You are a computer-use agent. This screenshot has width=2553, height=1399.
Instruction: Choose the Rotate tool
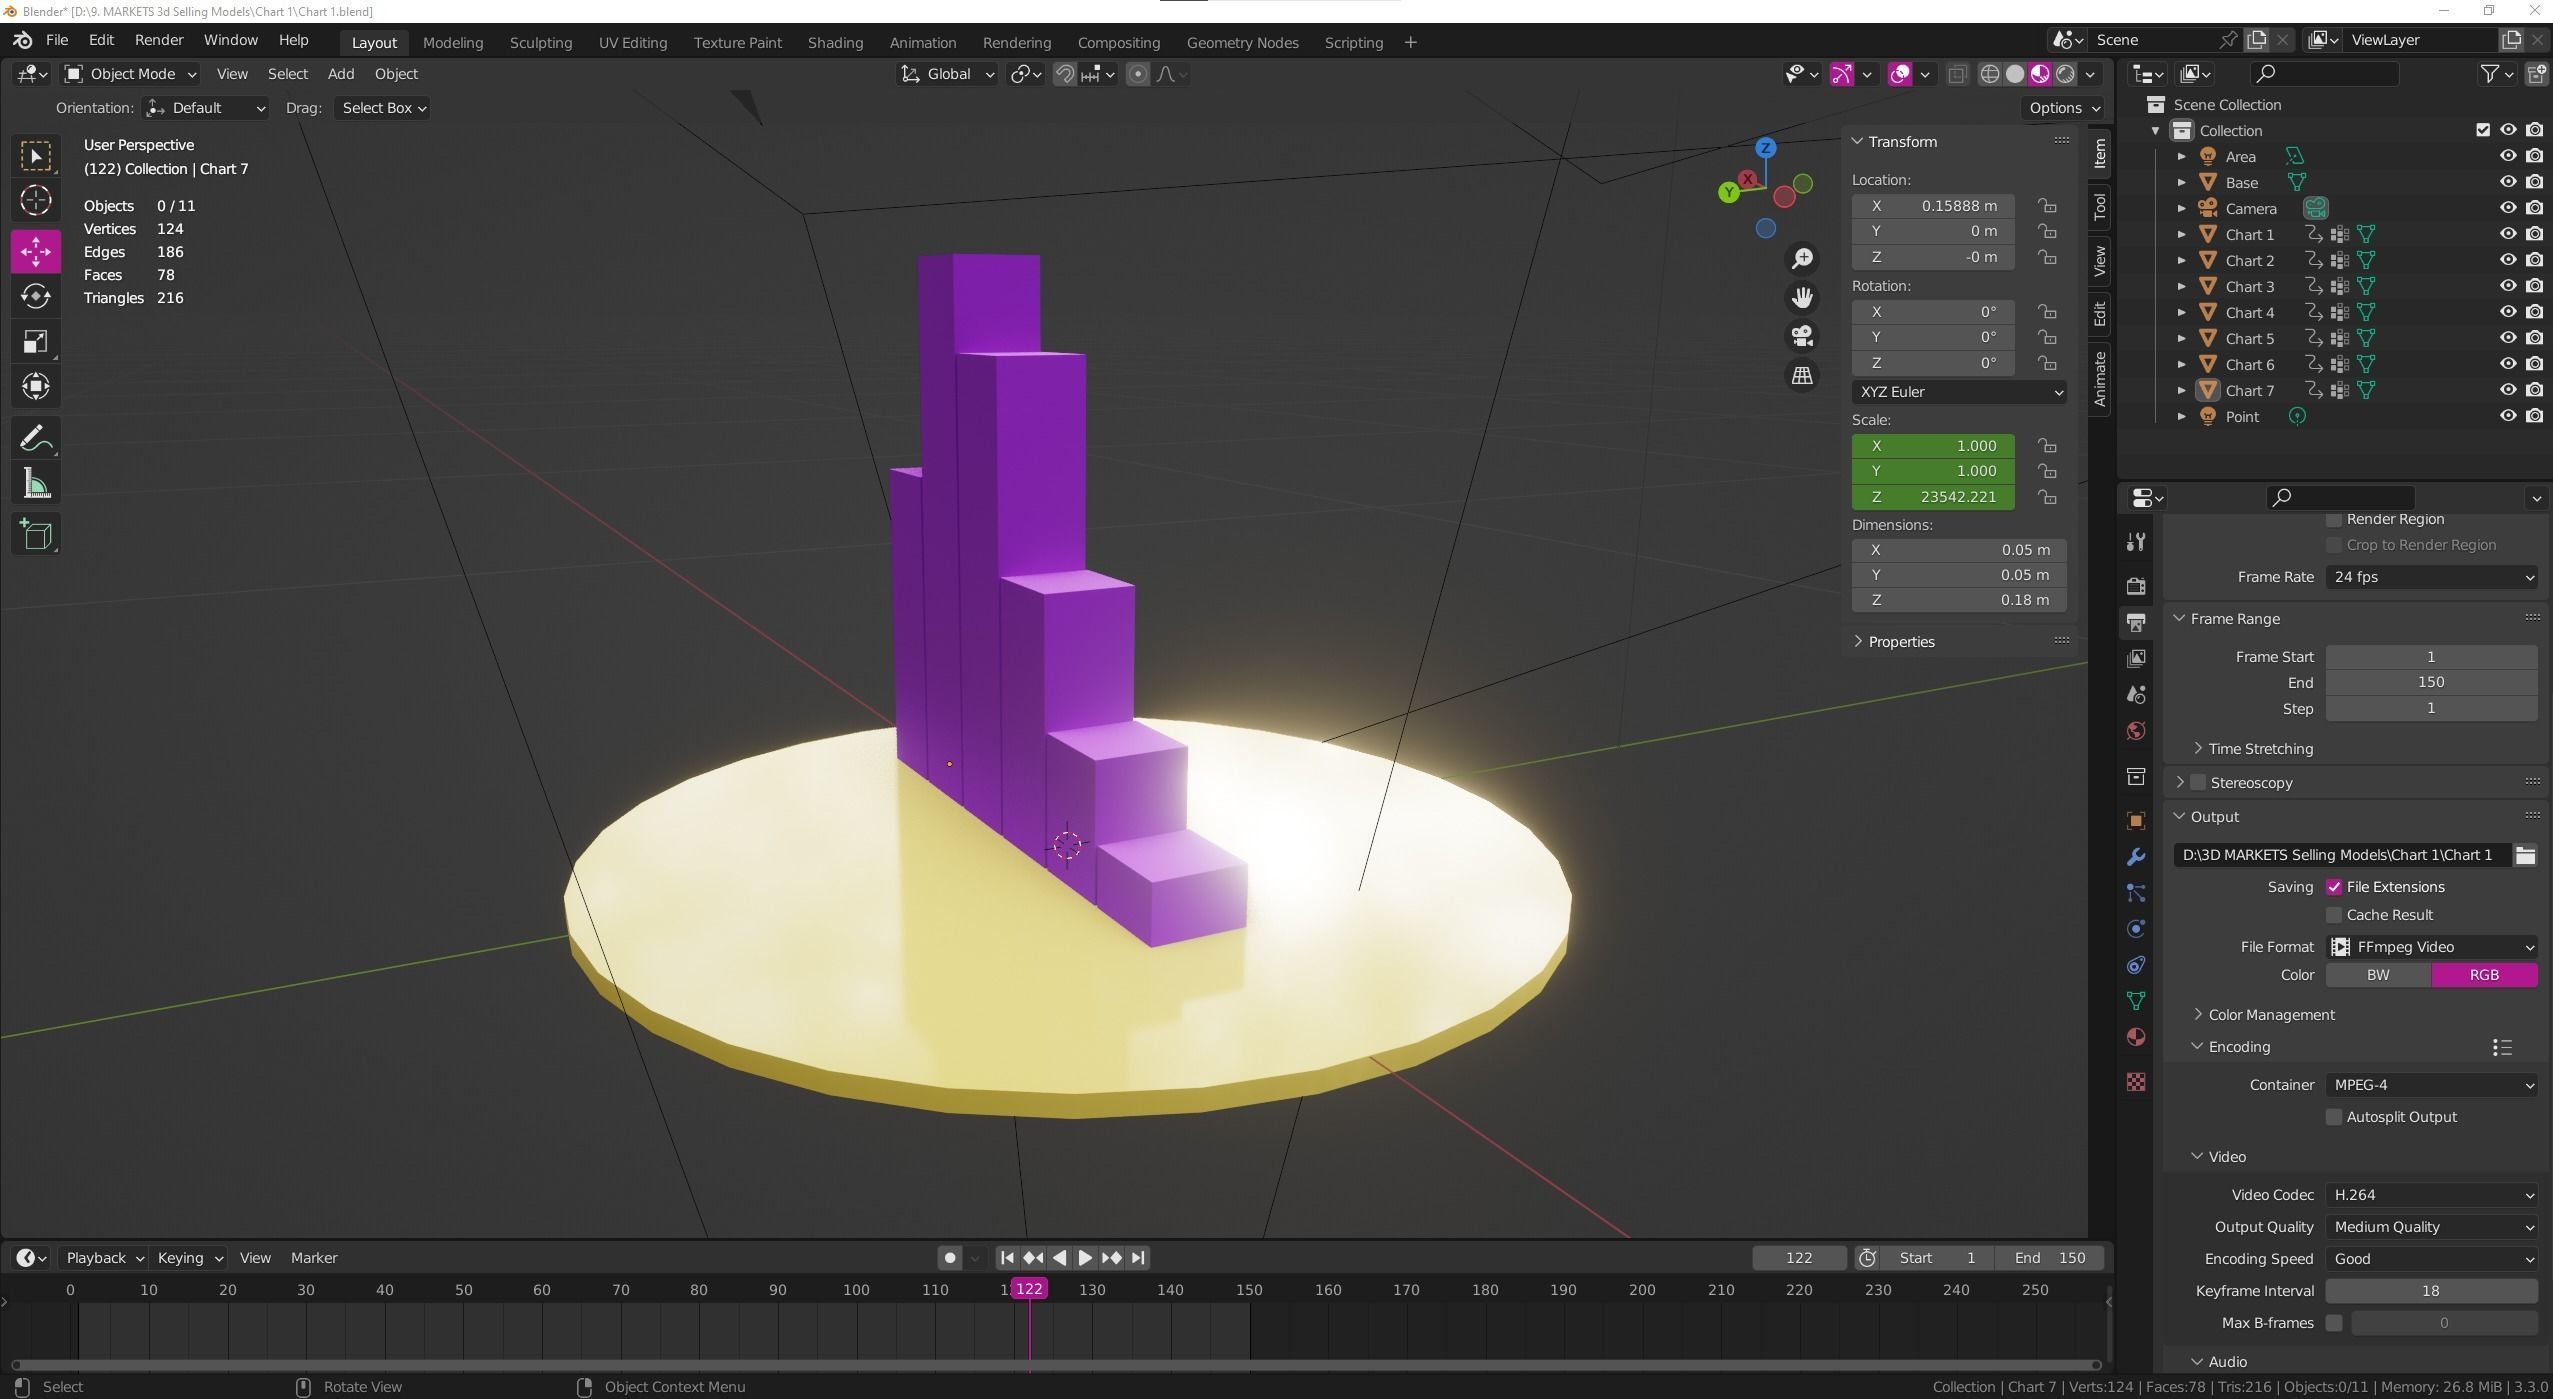click(x=36, y=296)
